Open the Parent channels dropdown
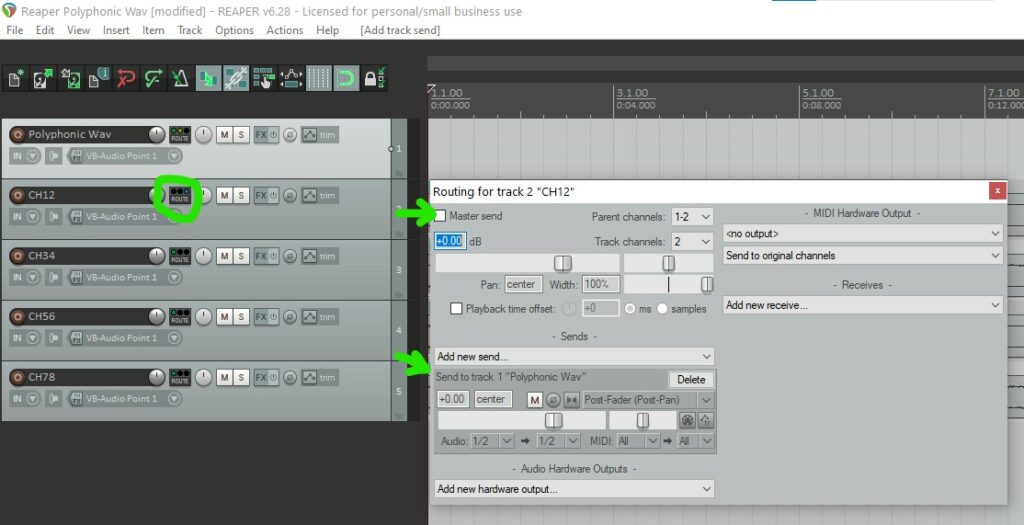The image size is (1024, 525). point(692,217)
